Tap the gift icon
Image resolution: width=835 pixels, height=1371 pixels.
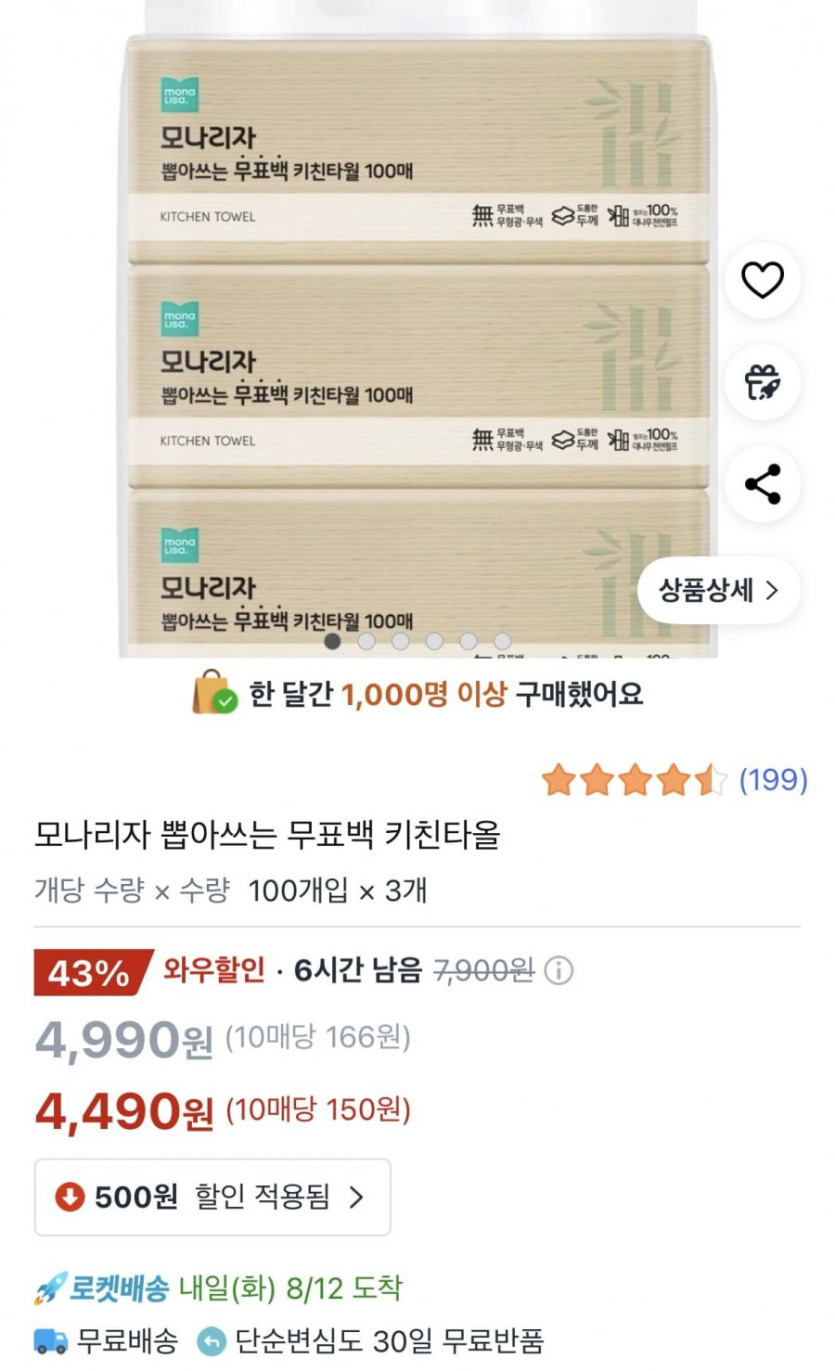(762, 383)
